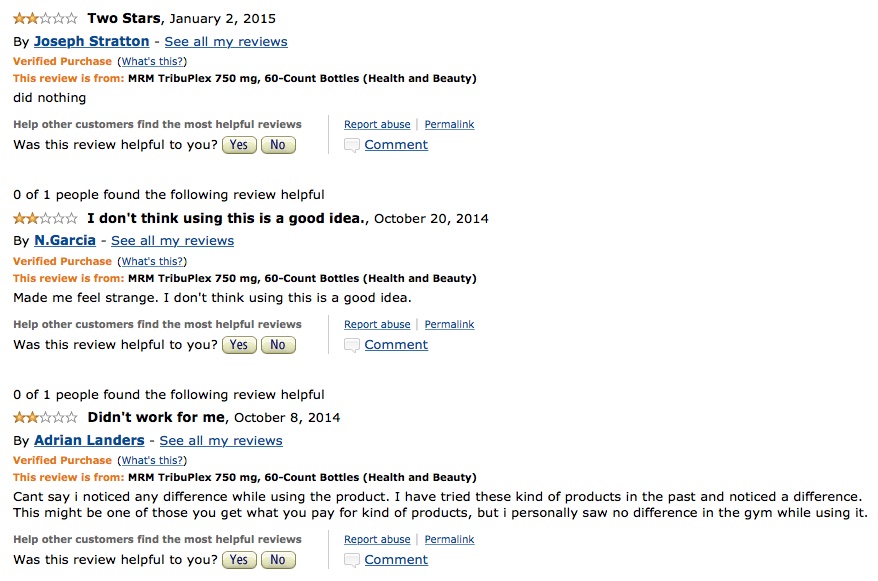Click star rating of Adrian Landers' review

tap(45, 417)
